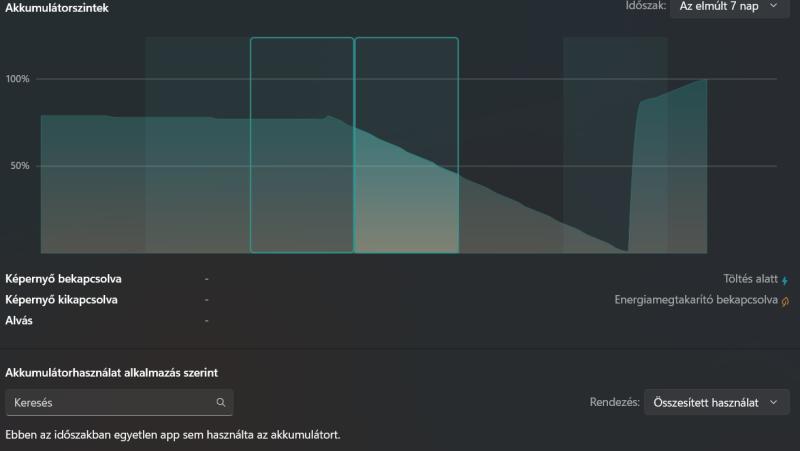Click the energy saver leaf legend icon
Image resolution: width=800 pixels, height=451 pixels.
[785, 300]
